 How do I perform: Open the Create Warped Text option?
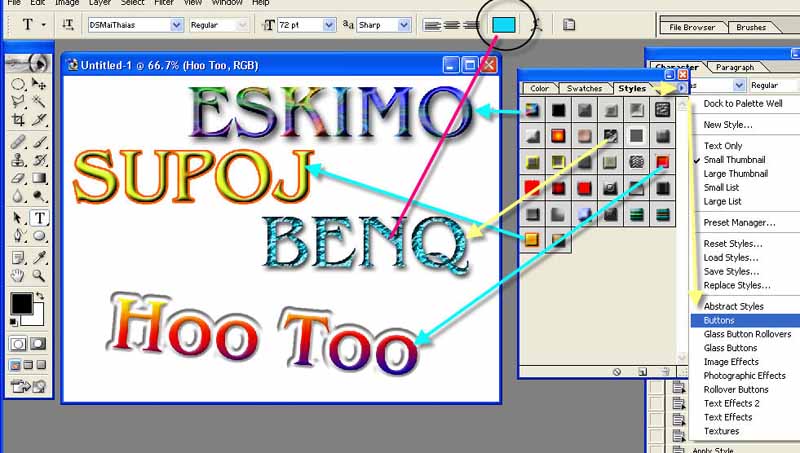point(536,24)
